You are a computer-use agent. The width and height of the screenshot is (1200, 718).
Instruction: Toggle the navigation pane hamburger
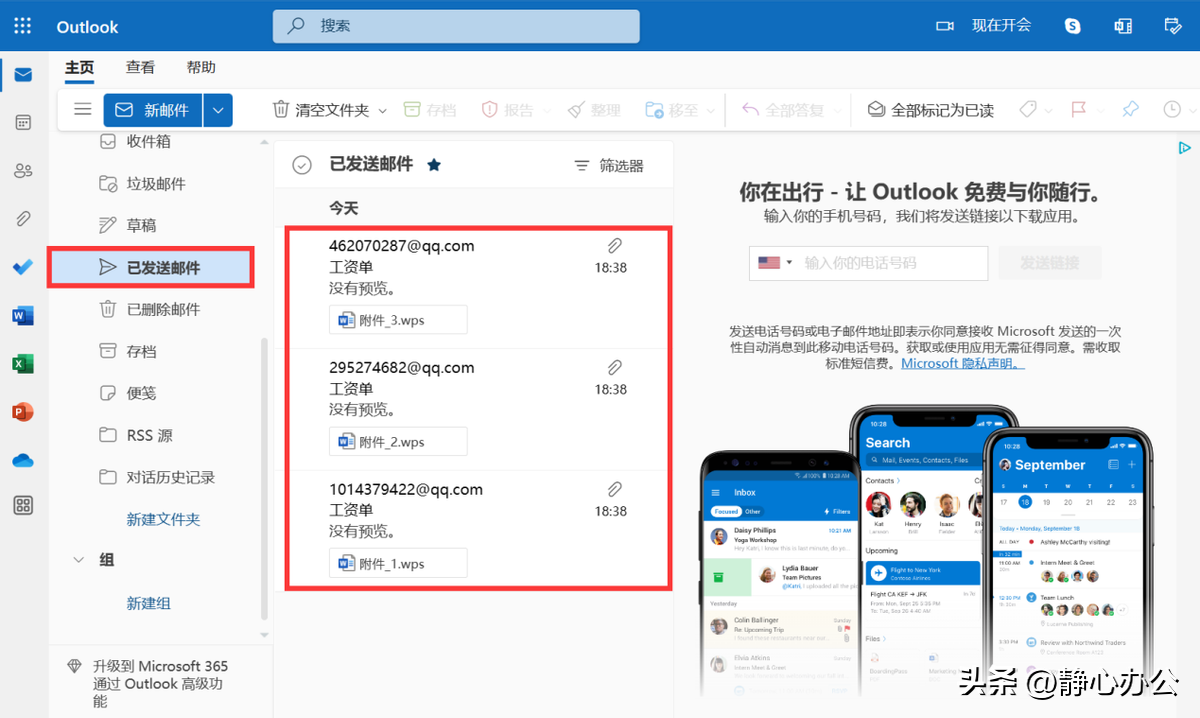83,110
